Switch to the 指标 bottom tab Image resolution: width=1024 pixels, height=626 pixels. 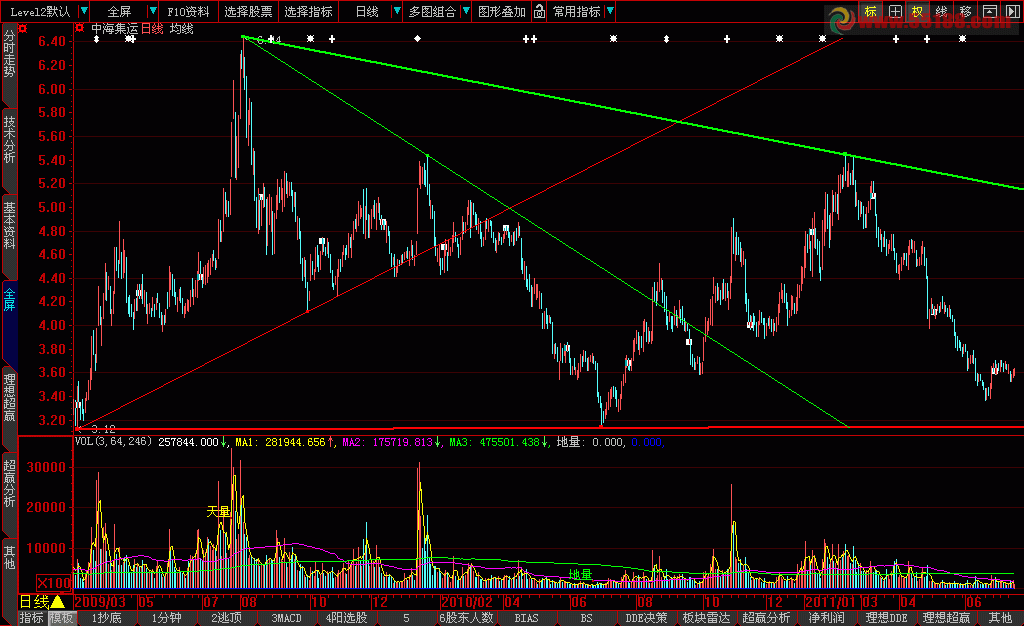tap(31, 618)
